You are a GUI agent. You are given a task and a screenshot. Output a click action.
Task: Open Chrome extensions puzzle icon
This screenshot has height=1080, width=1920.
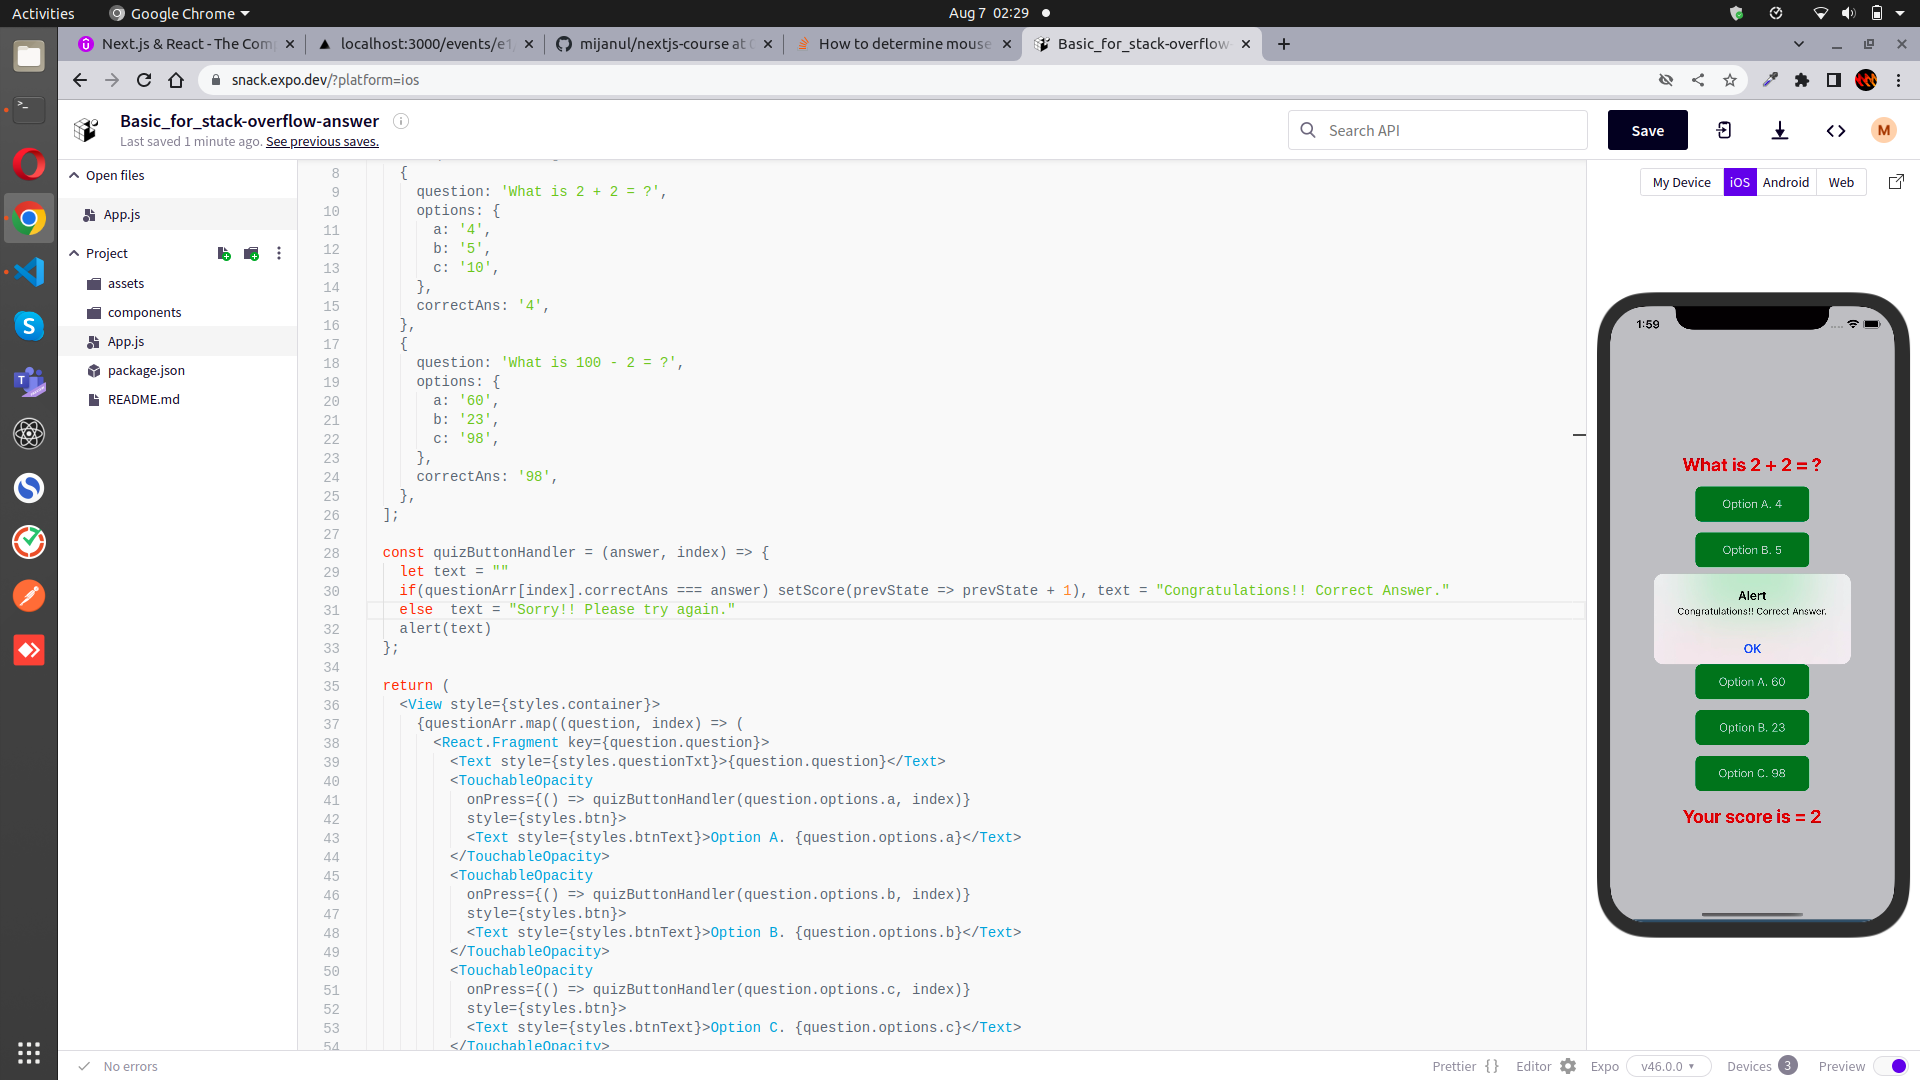[1802, 80]
